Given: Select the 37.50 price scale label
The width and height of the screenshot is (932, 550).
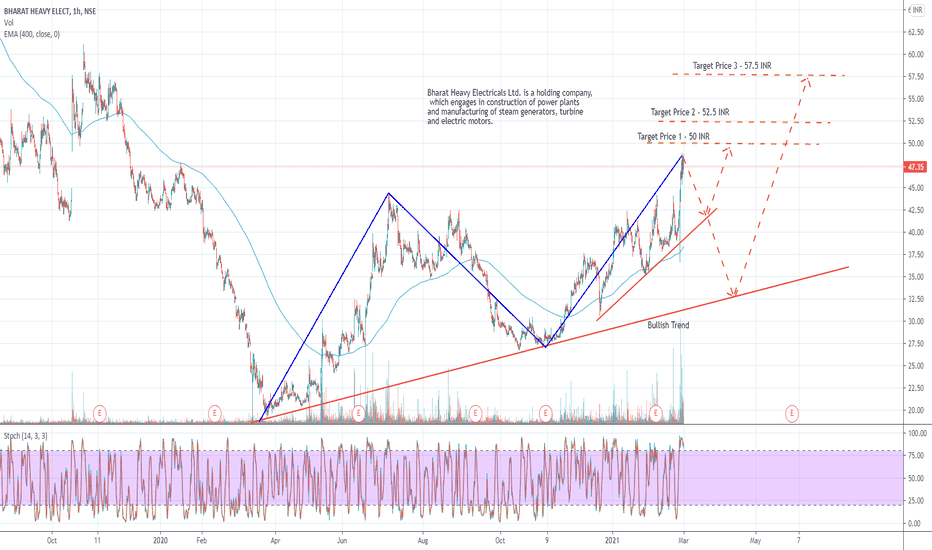Looking at the screenshot, I should pyautogui.click(x=915, y=254).
